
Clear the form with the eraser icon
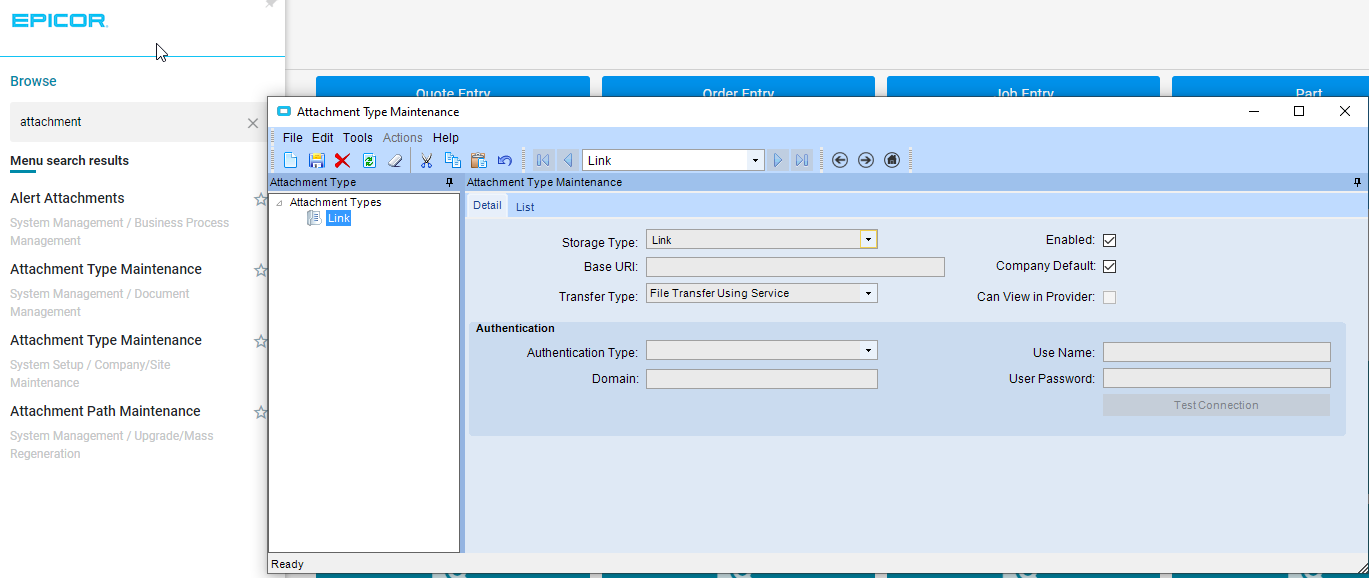point(394,160)
